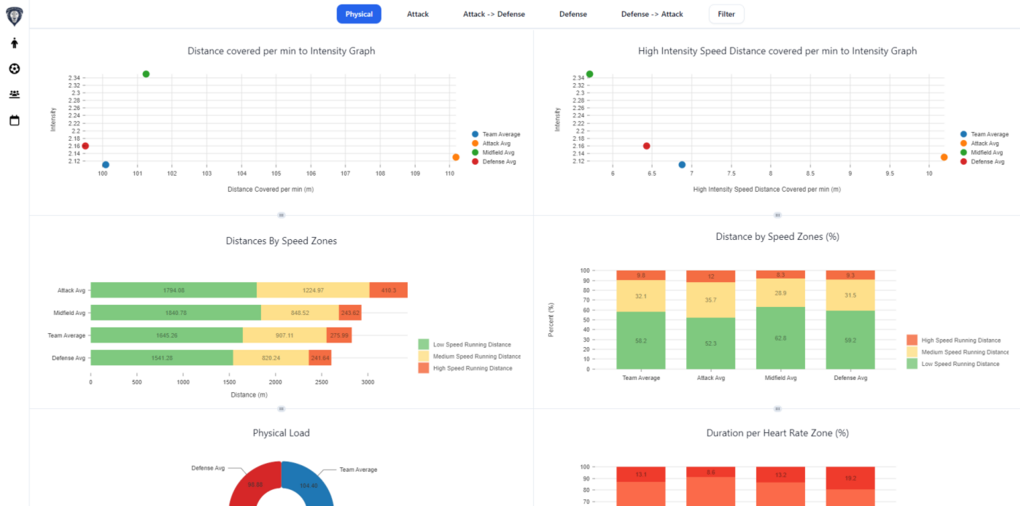1020x506 pixels.
Task: Switch to the Attack tab
Action: click(x=418, y=14)
